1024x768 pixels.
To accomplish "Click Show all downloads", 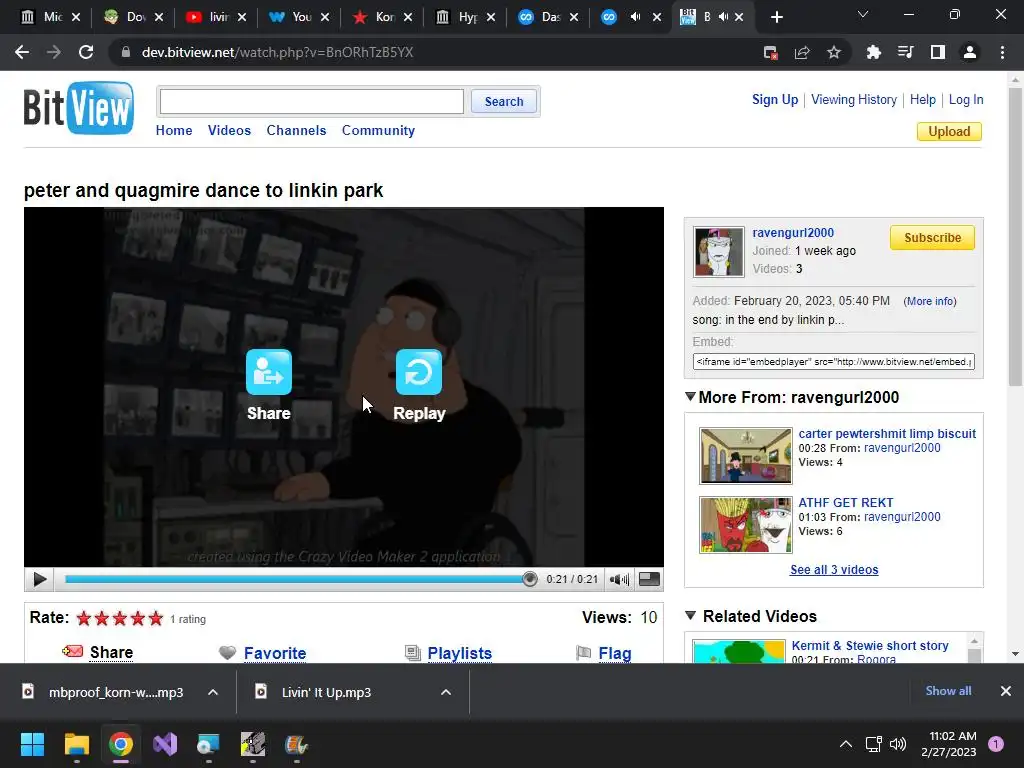I will point(948,690).
